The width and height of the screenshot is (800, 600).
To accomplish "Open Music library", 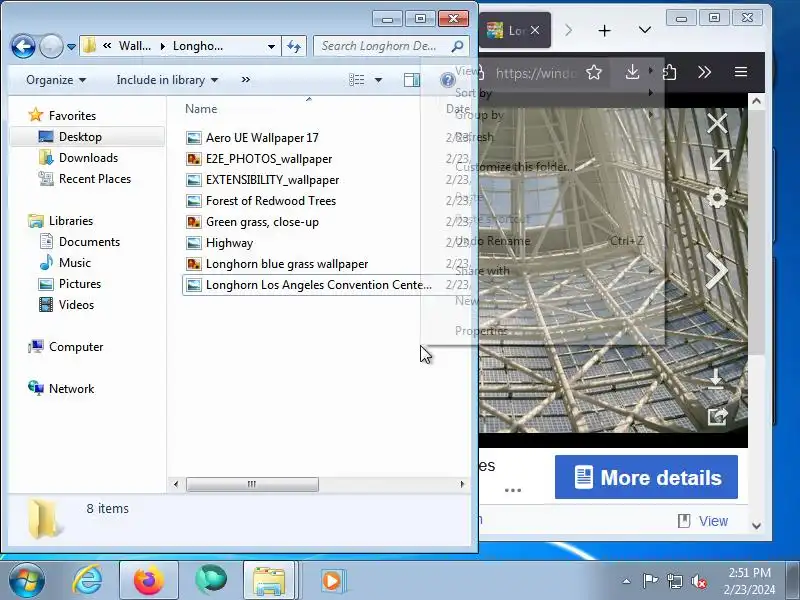I will (74, 263).
